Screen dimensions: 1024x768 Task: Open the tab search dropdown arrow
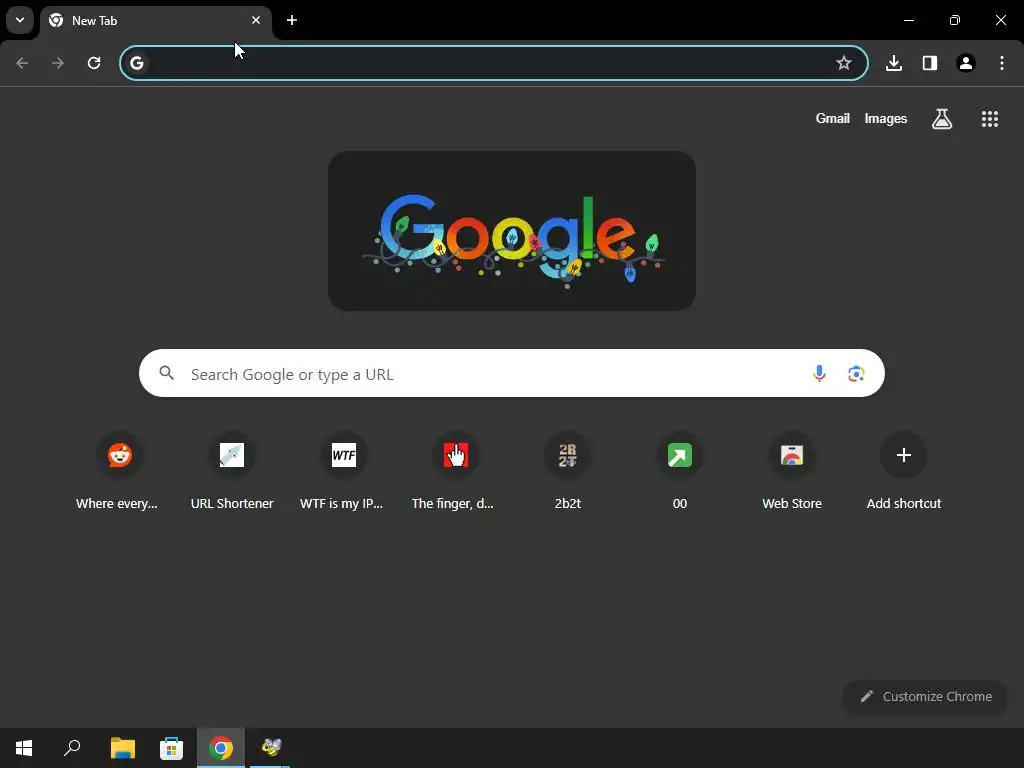click(20, 20)
